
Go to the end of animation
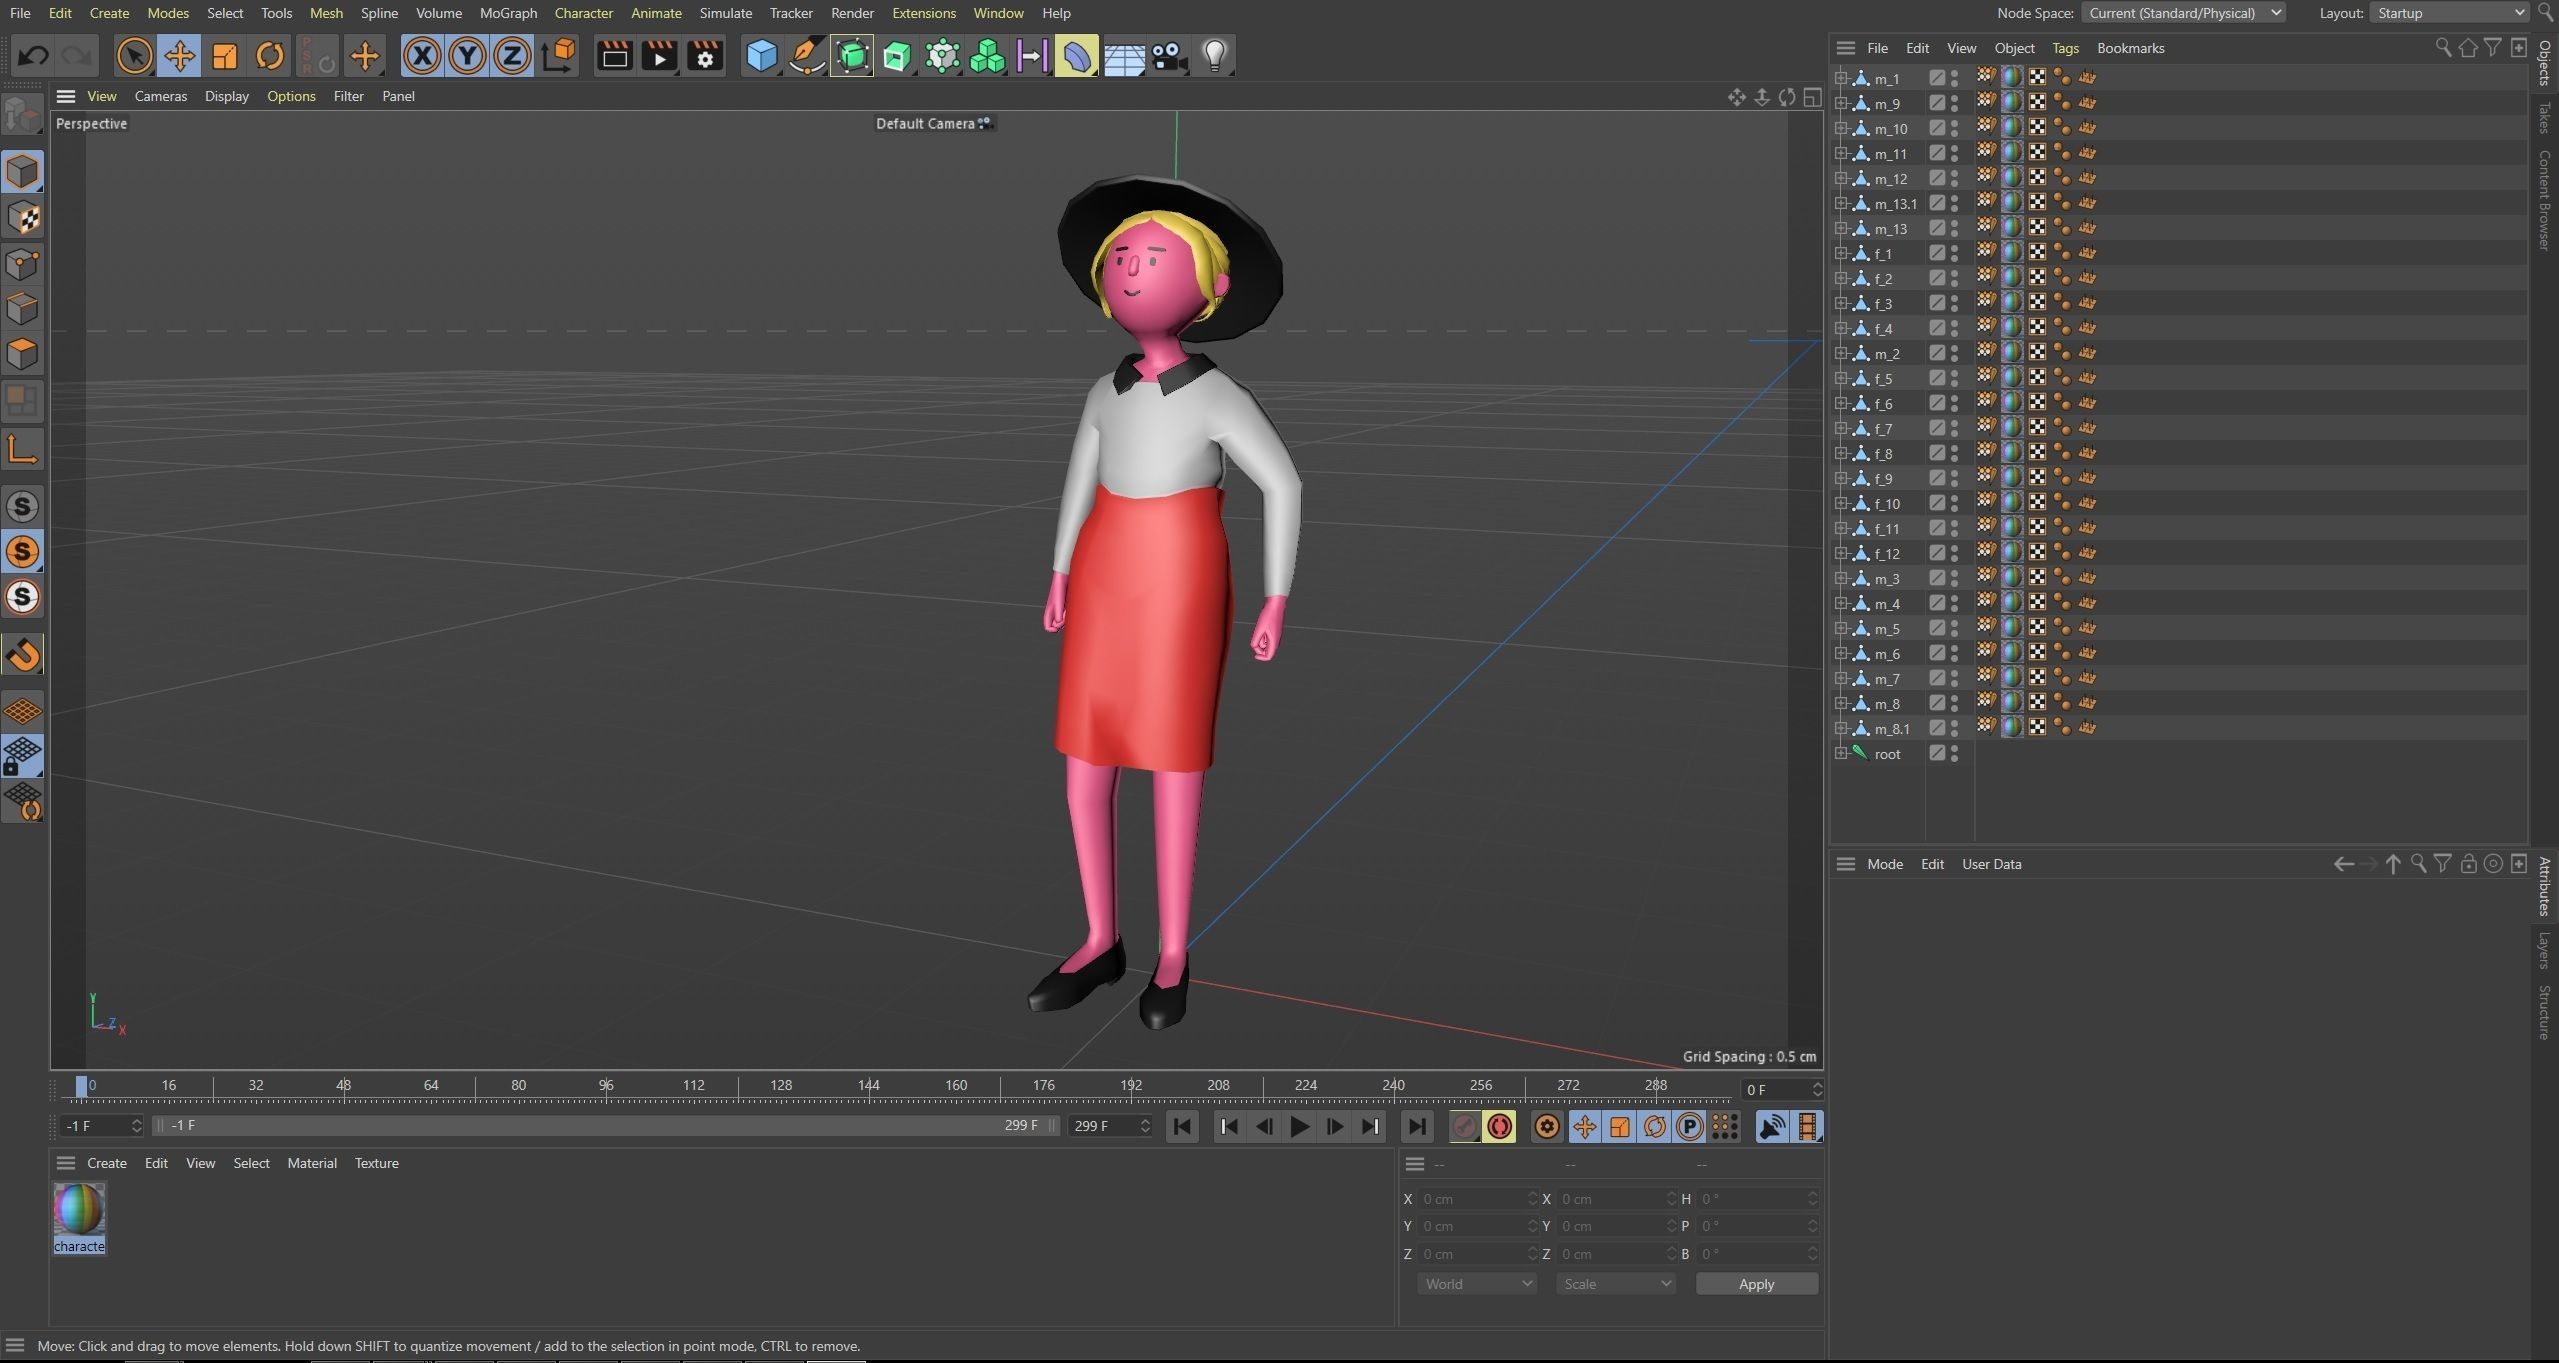(x=1416, y=1127)
